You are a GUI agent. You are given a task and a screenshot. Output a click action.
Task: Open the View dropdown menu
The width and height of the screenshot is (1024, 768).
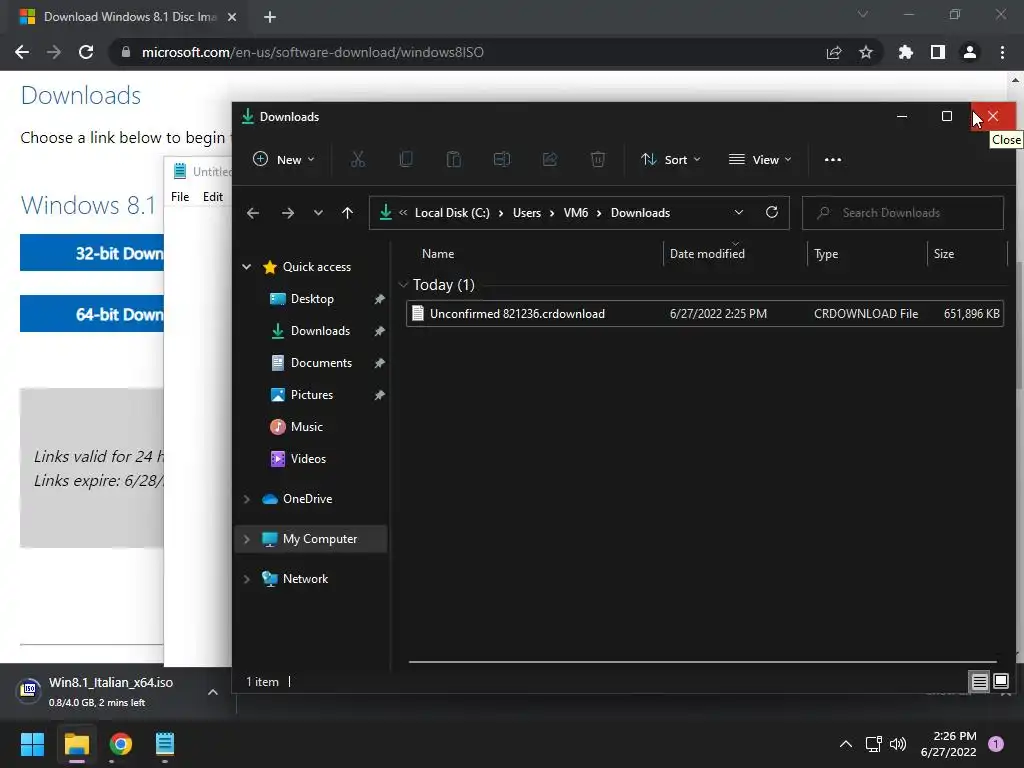click(x=760, y=159)
